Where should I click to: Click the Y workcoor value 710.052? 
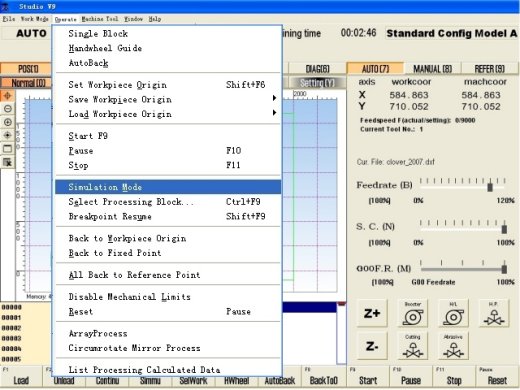coord(409,107)
